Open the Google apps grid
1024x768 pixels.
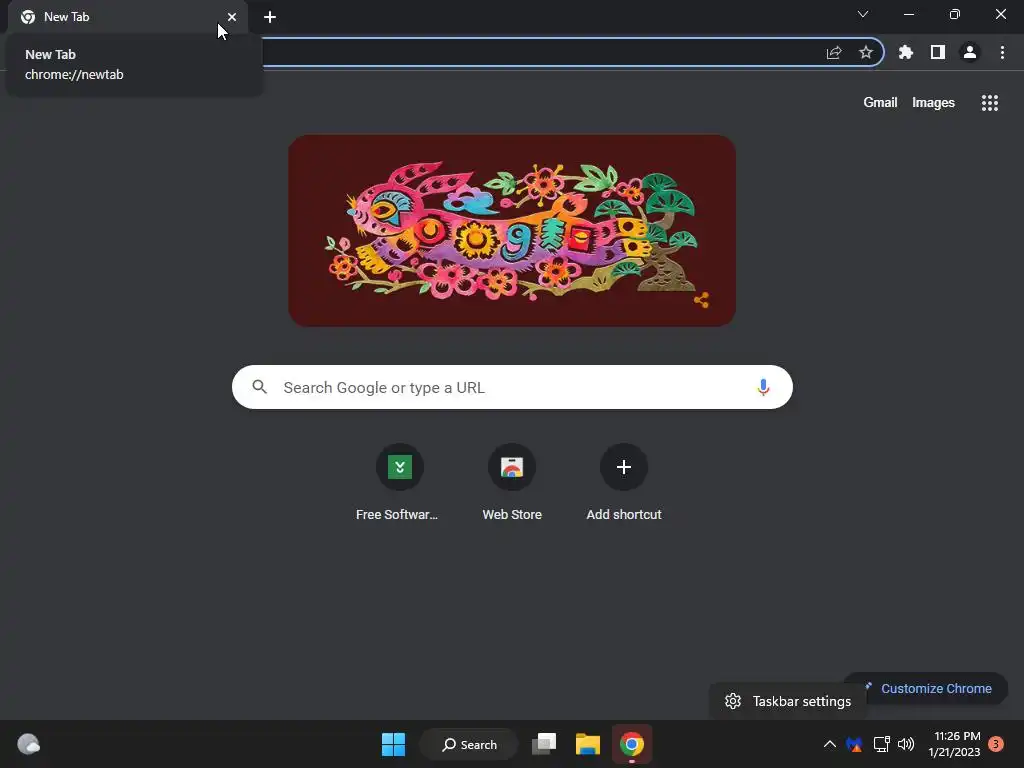click(x=989, y=103)
